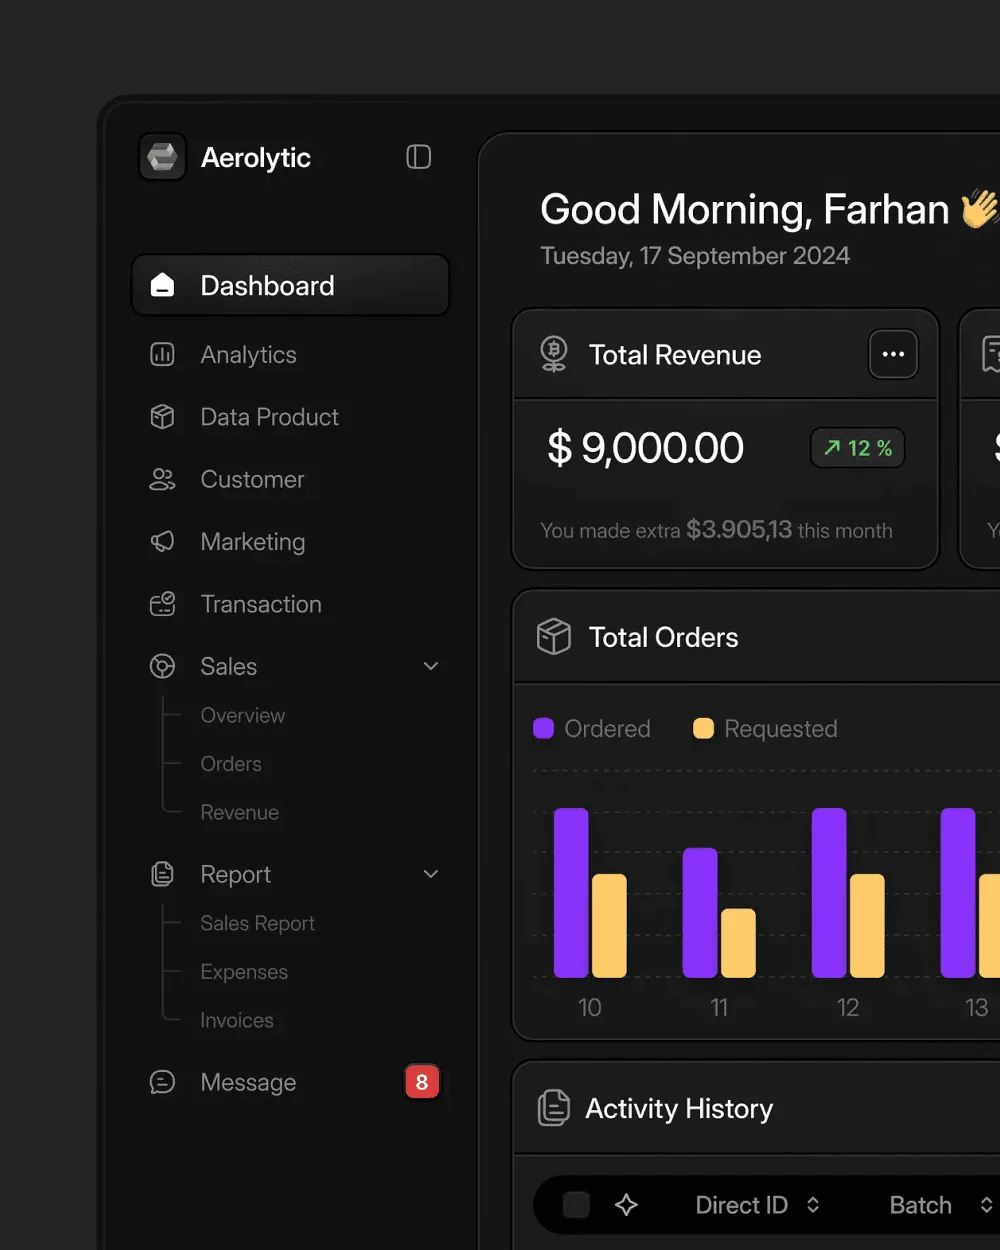
Task: Click the 12 % growth badge
Action: [x=858, y=448]
